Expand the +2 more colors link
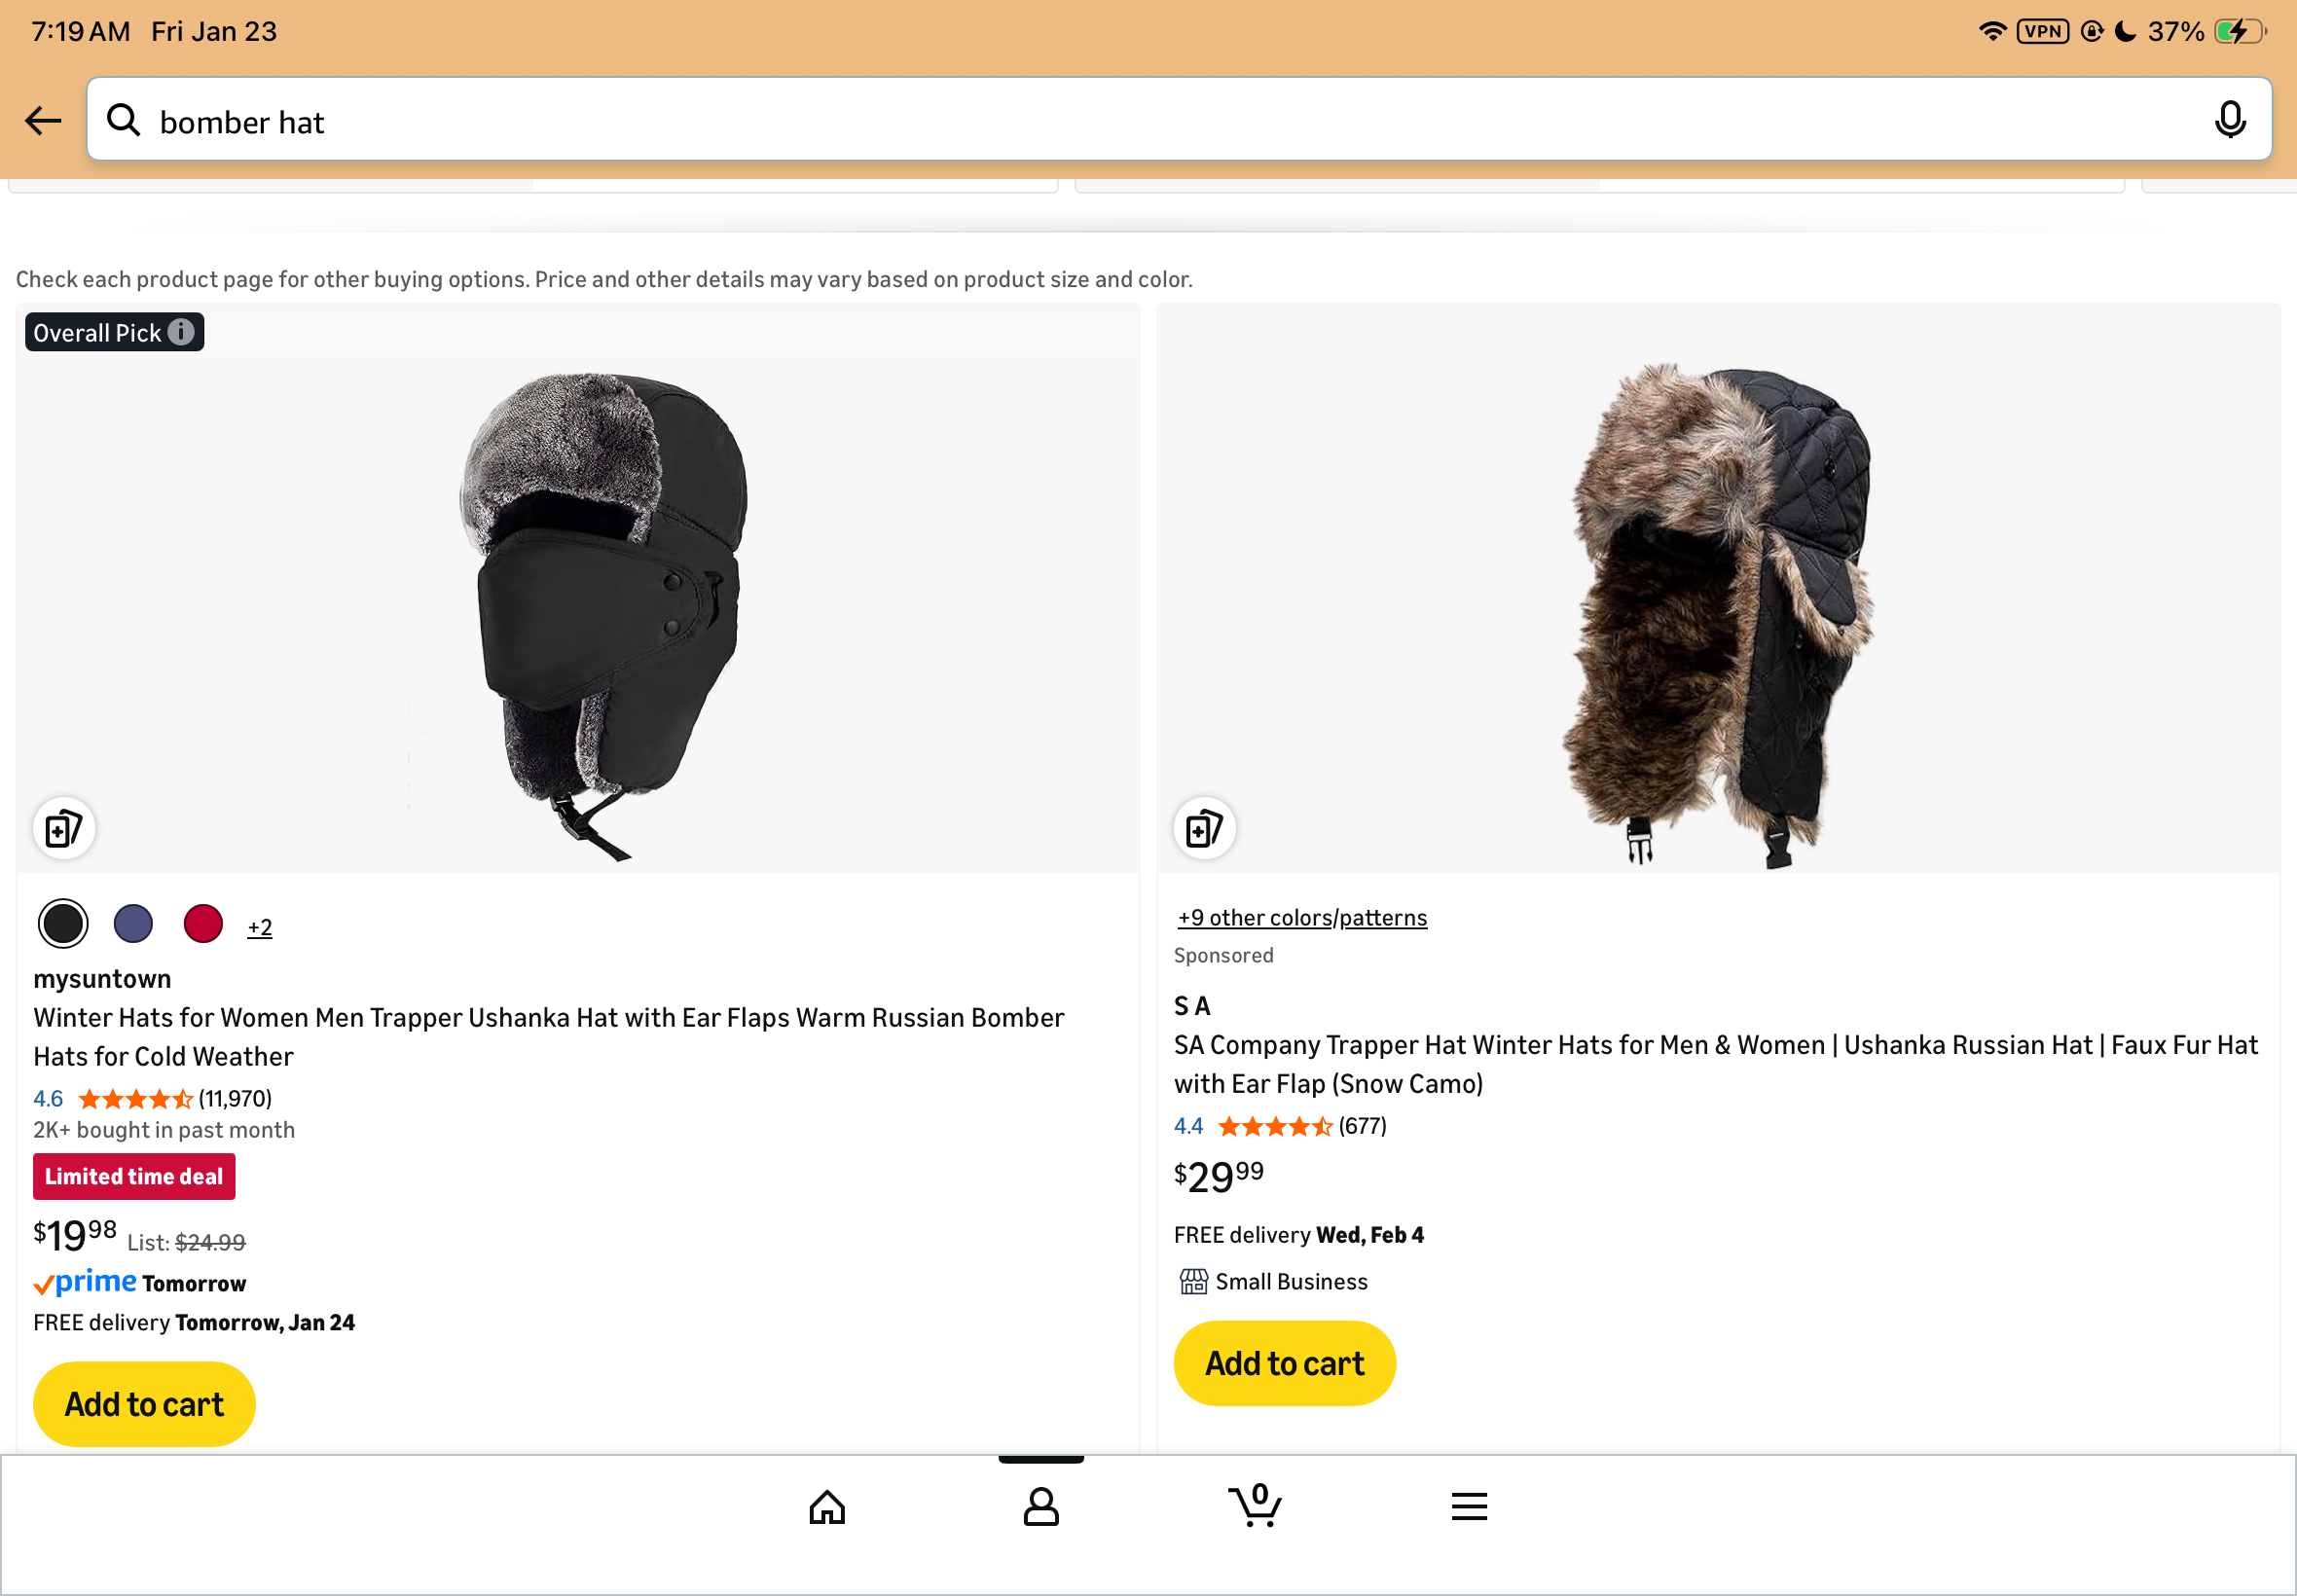Screen dimensions: 2297x1596 click(260, 928)
